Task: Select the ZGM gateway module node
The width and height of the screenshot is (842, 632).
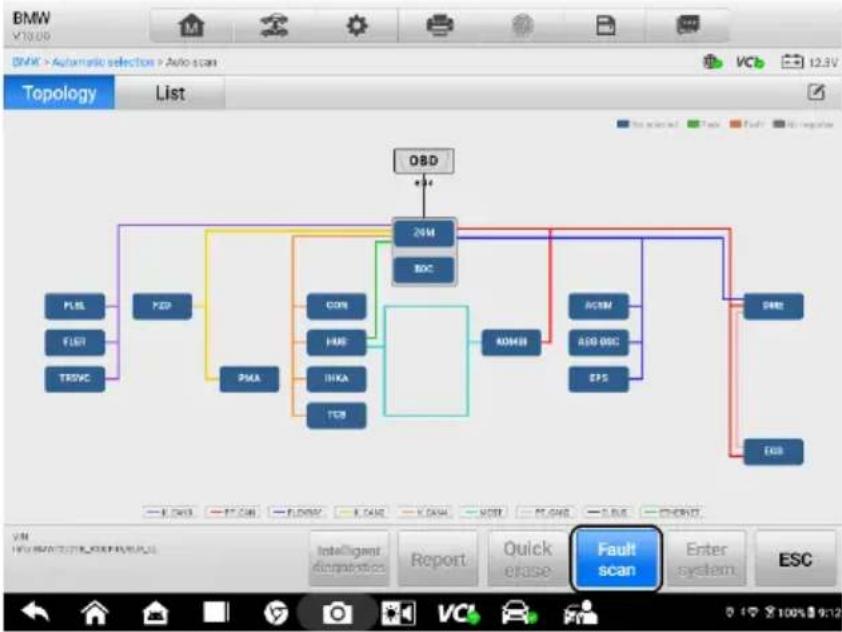Action: 424,233
